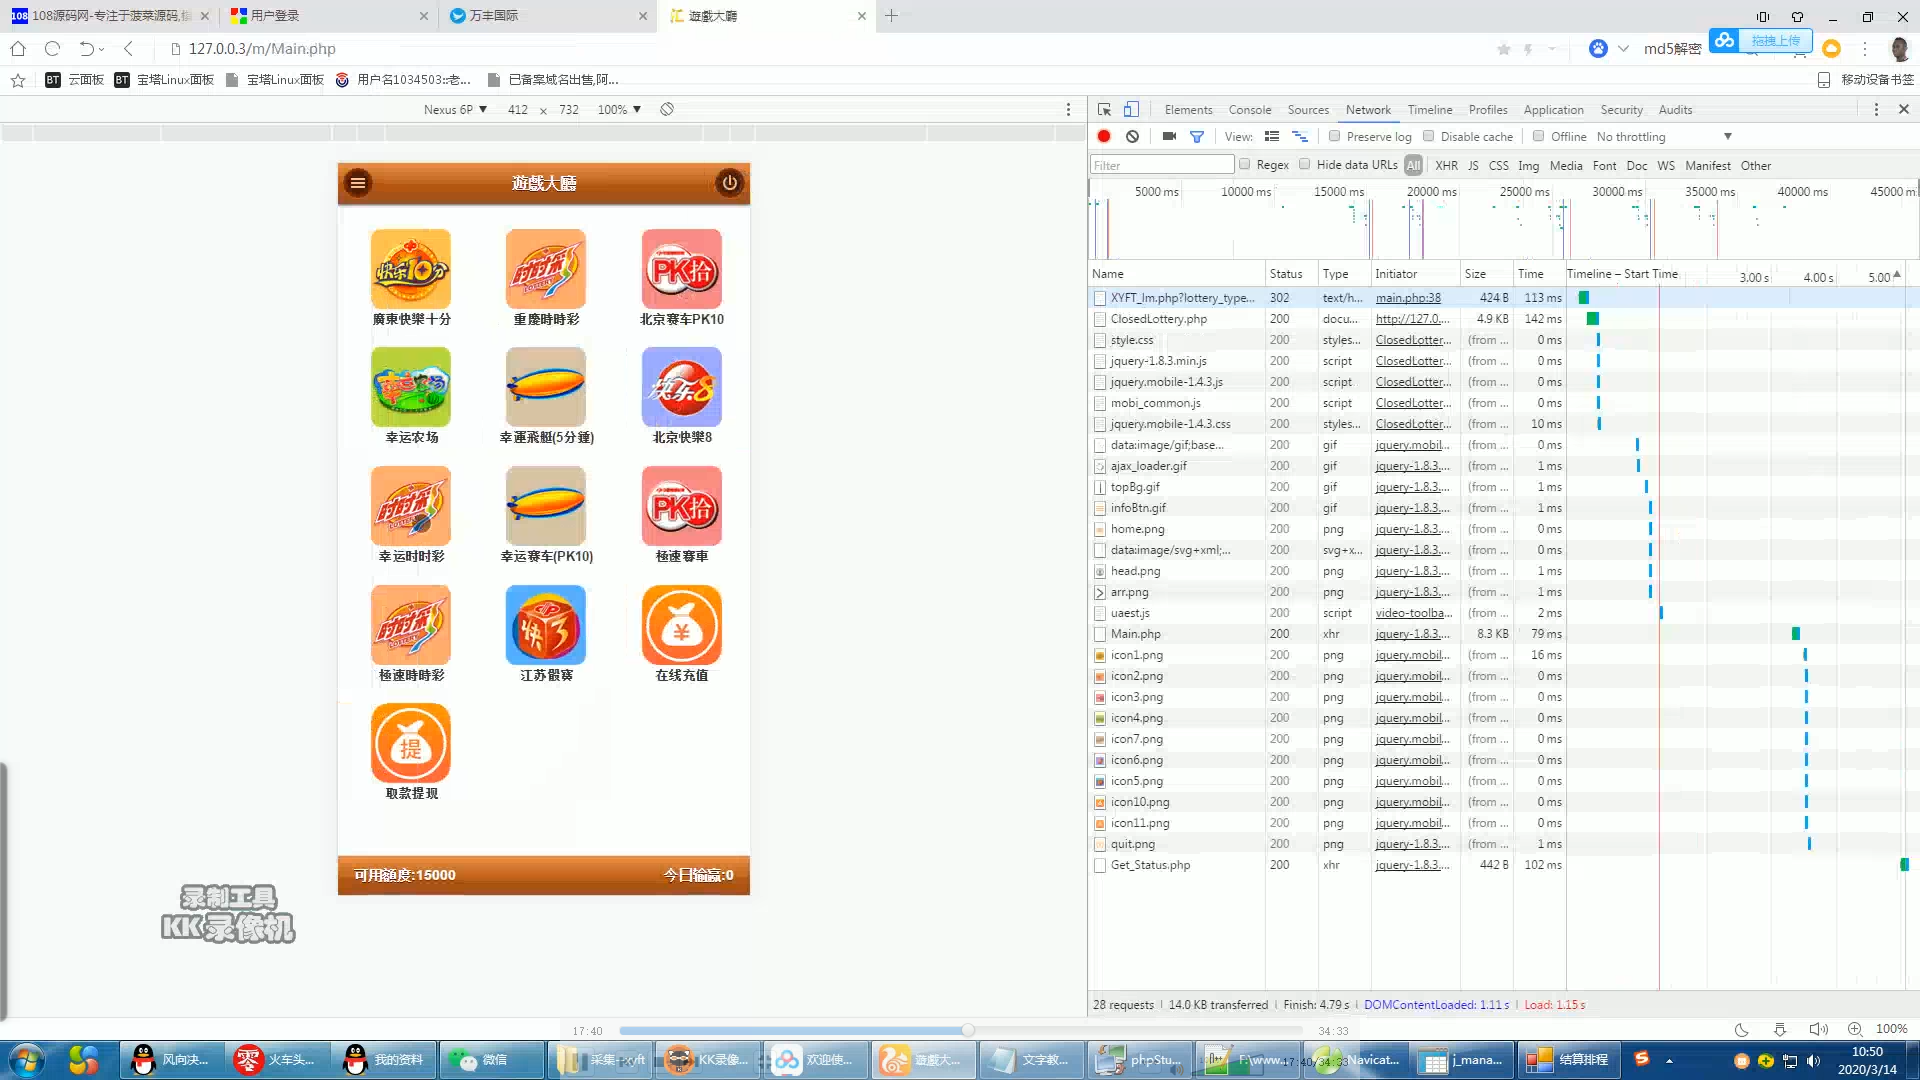Image resolution: width=1920 pixels, height=1080 pixels.
Task: Open the 廣東快樂十分 game icon
Action: click(x=410, y=269)
